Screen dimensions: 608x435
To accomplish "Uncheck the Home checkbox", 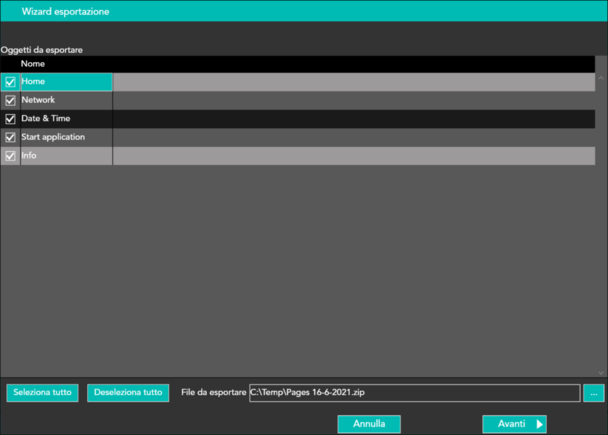I will coord(10,82).
